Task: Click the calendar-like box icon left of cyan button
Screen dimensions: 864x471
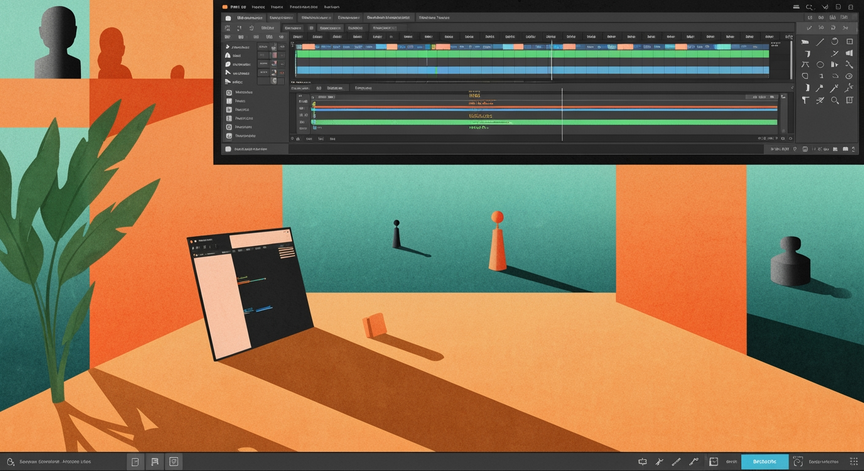Action: [714, 462]
